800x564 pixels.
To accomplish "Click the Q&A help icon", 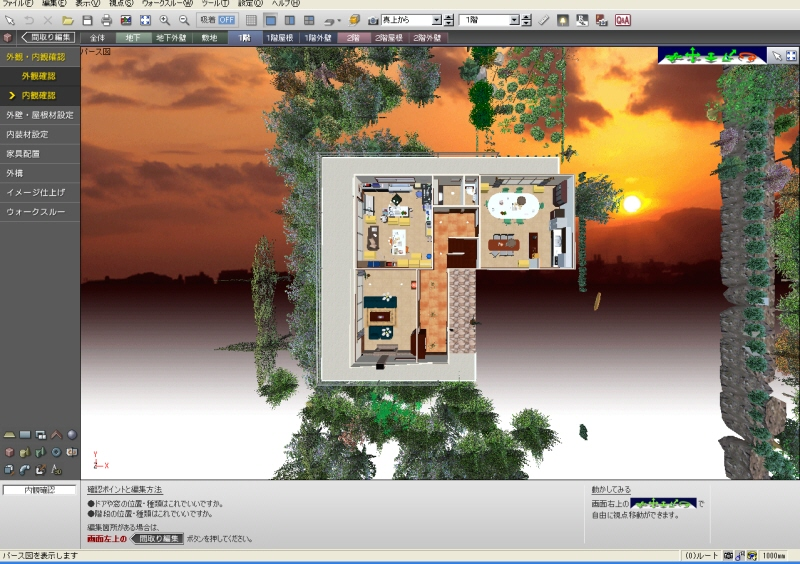I will pyautogui.click(x=622, y=20).
